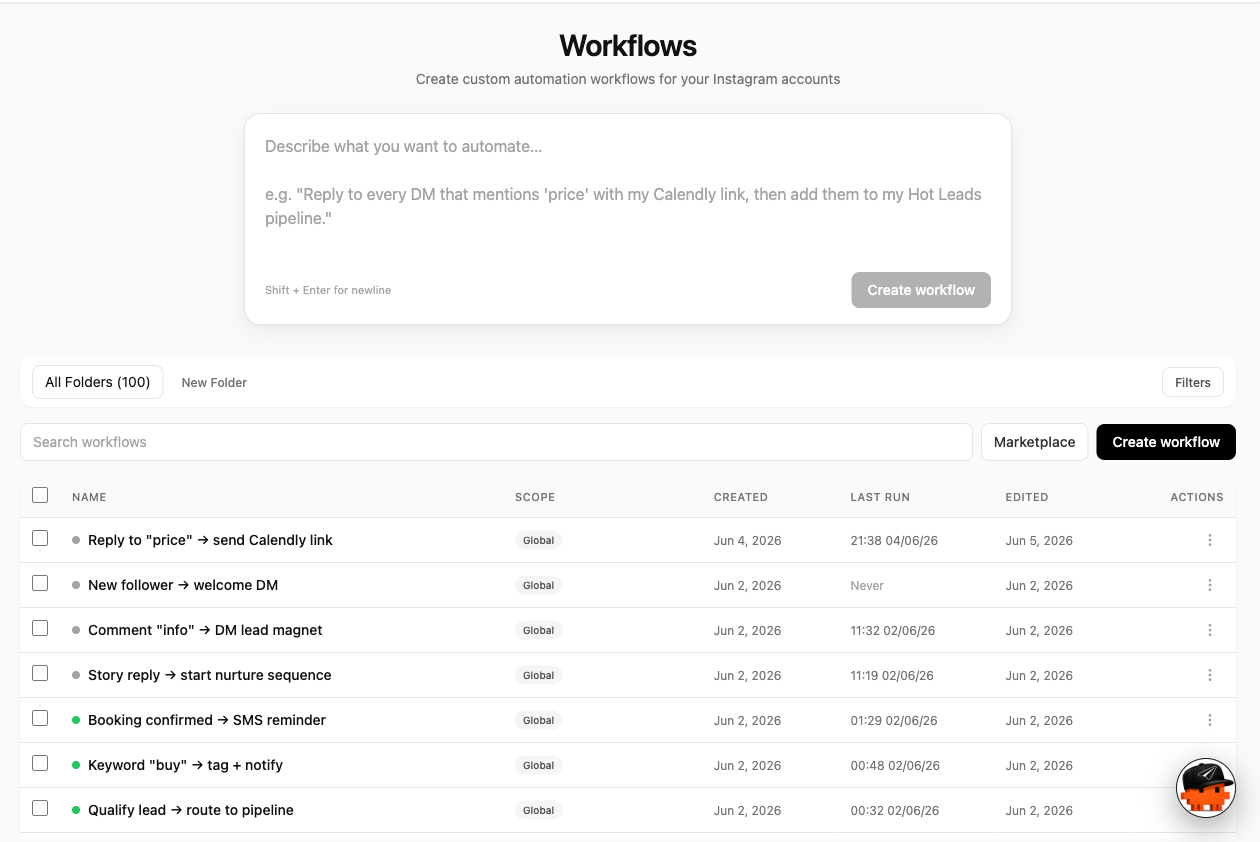Click created date "Jun 4, 2026"

click(x=748, y=541)
